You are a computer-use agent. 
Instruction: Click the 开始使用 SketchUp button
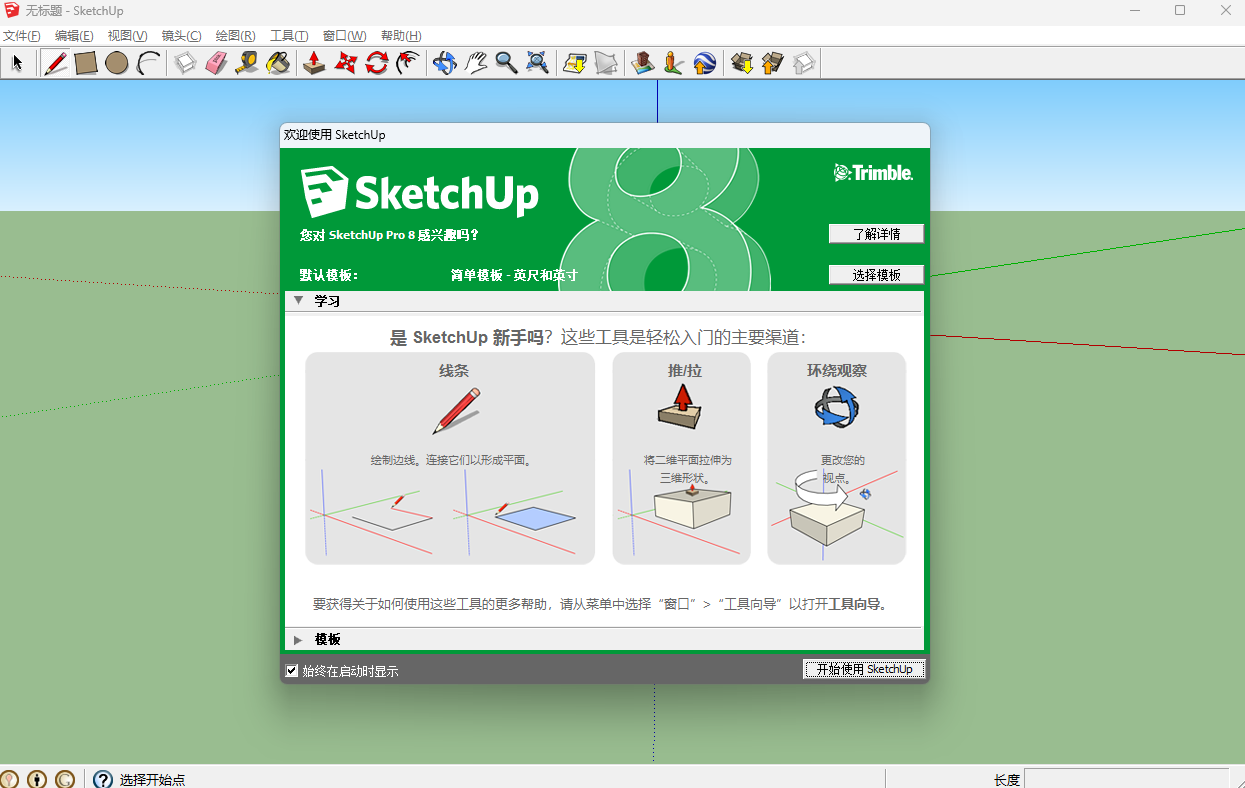[x=864, y=669]
